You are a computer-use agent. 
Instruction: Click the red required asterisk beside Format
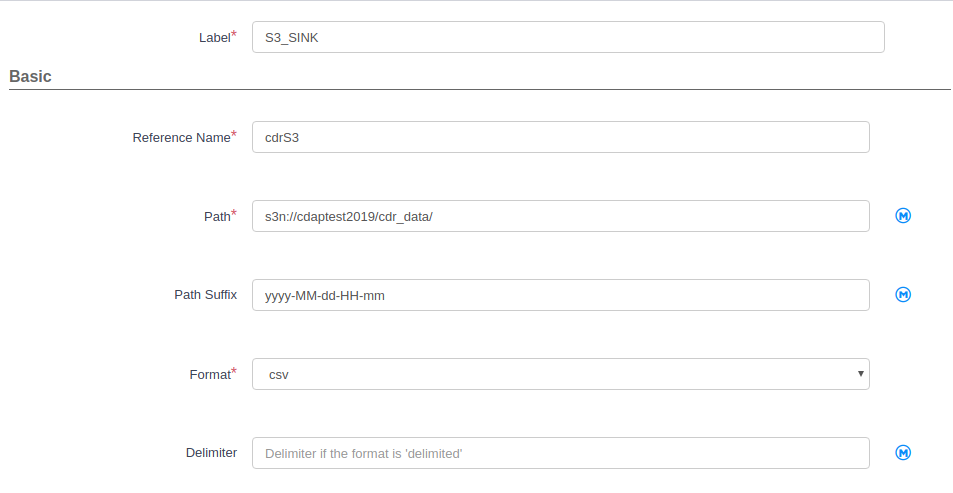234,370
